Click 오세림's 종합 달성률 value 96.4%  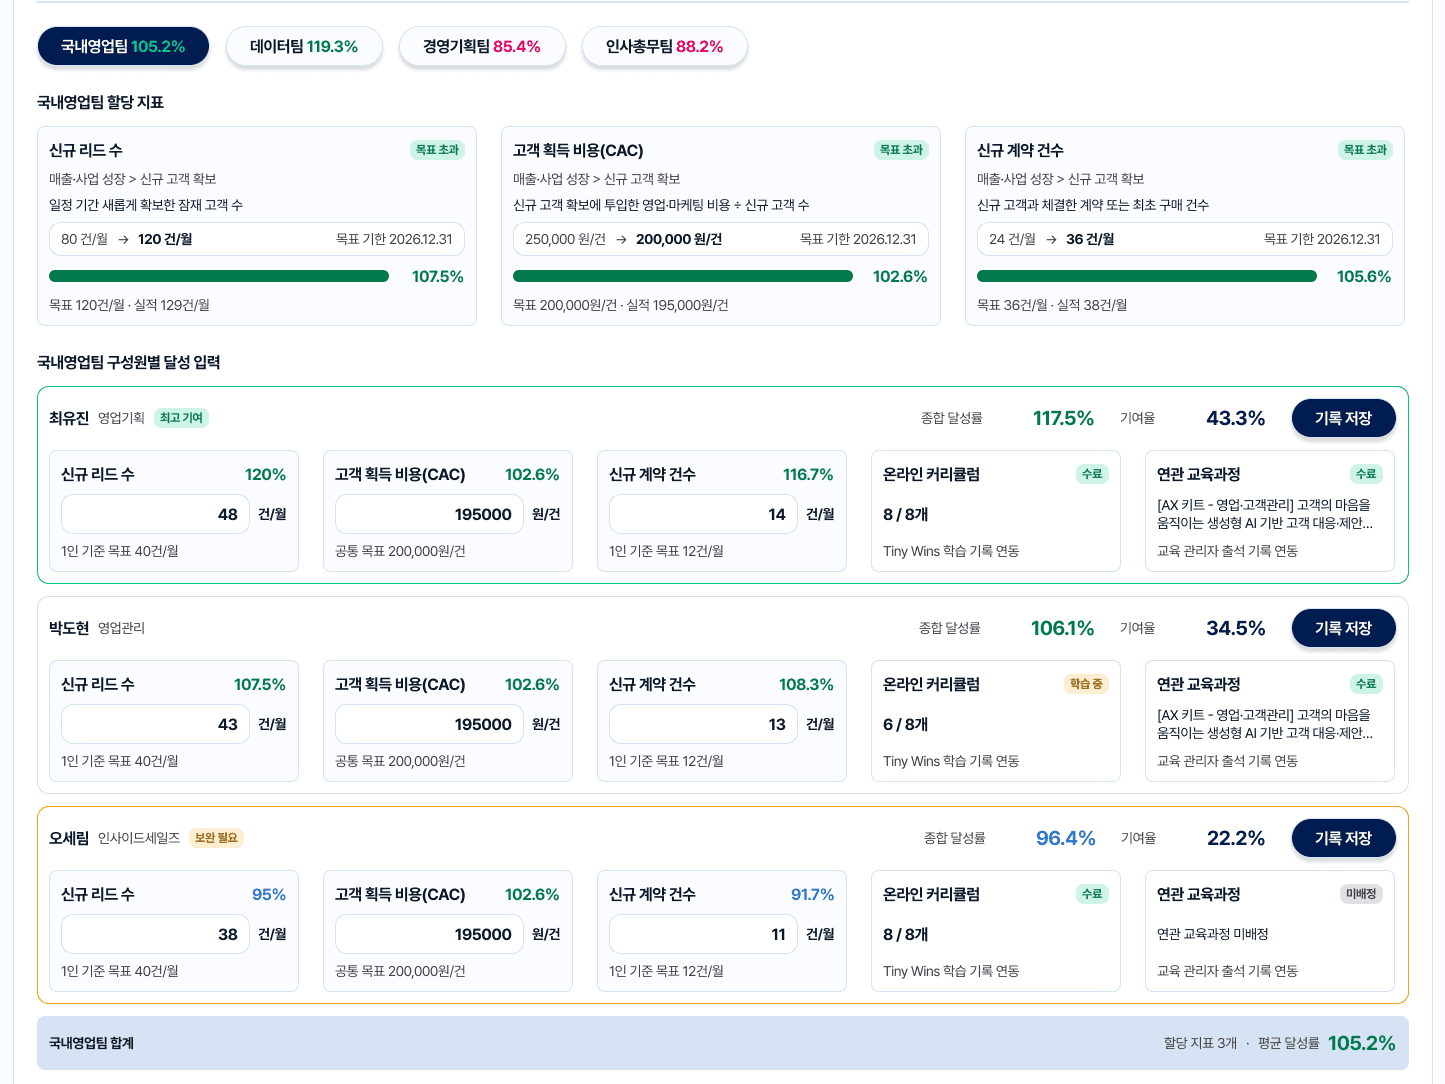click(x=1065, y=838)
